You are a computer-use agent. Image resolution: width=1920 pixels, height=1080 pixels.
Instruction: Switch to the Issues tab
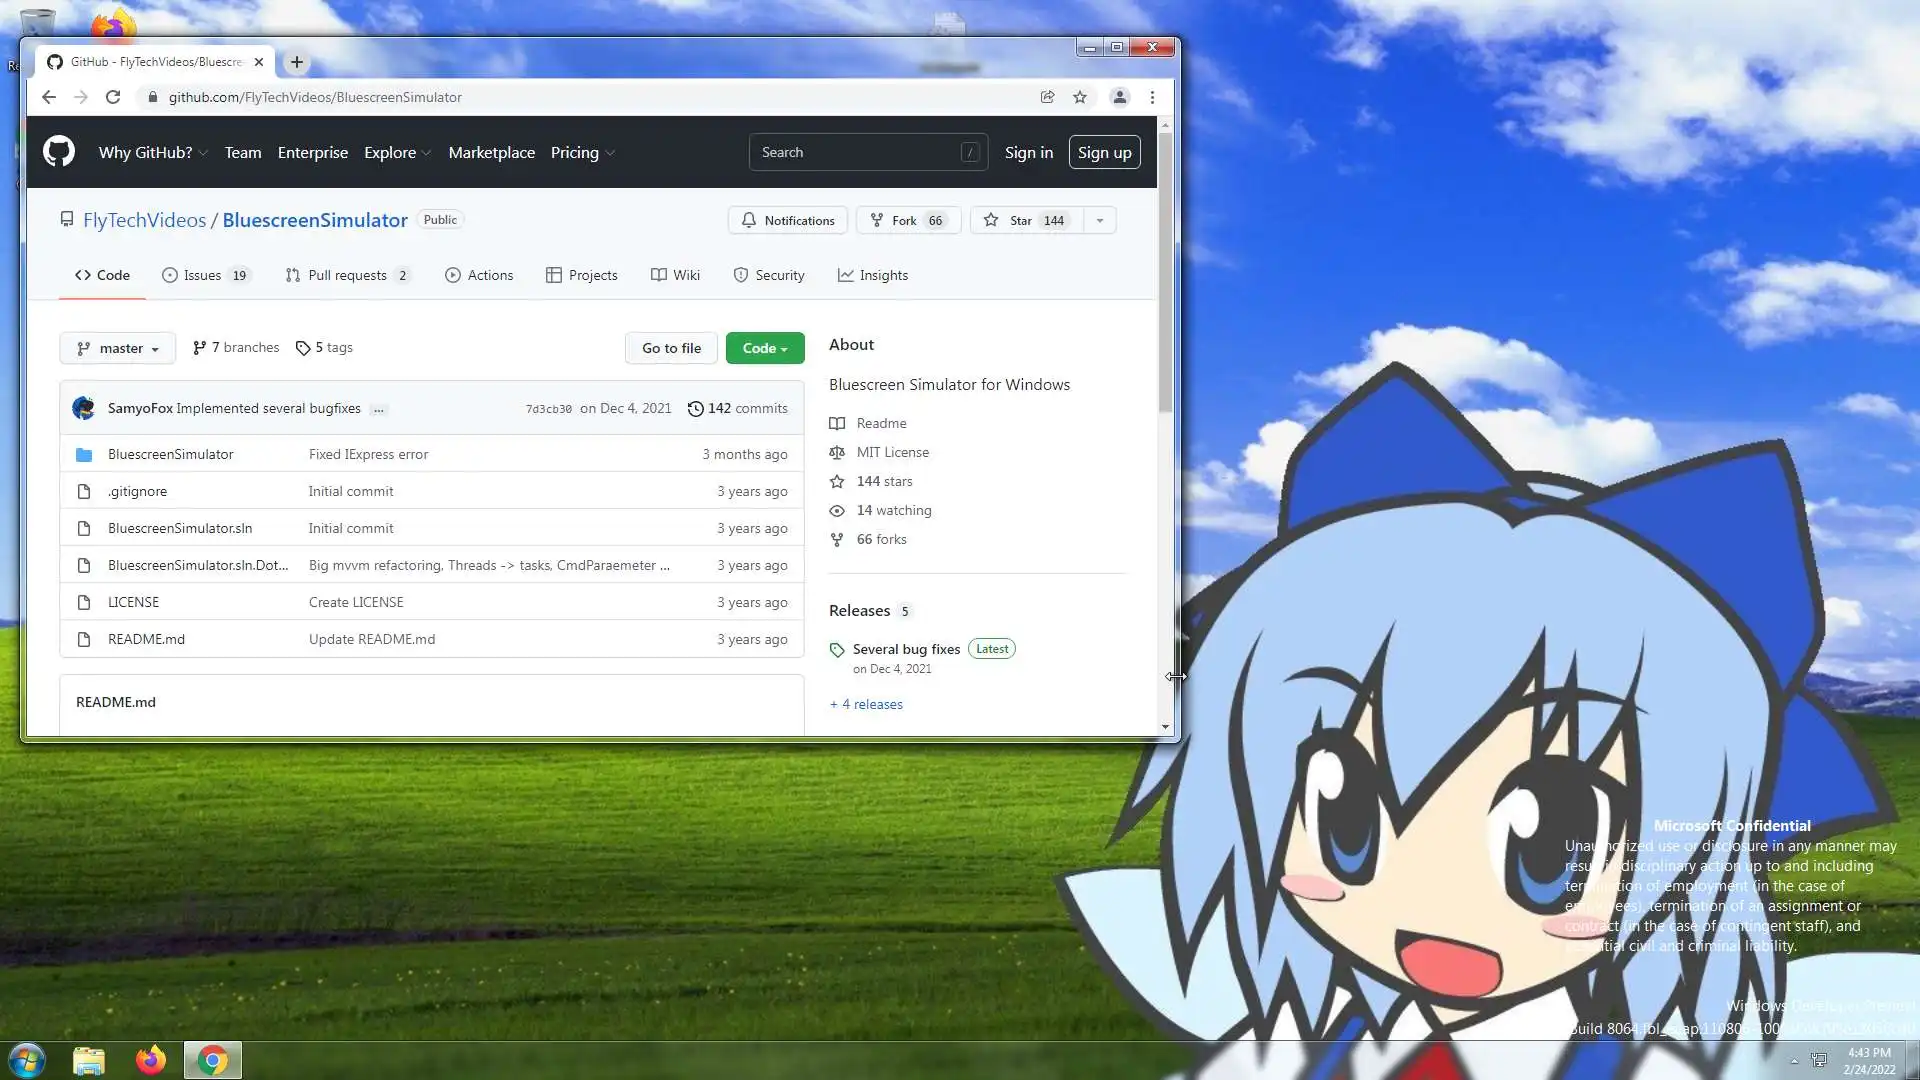[x=205, y=275]
